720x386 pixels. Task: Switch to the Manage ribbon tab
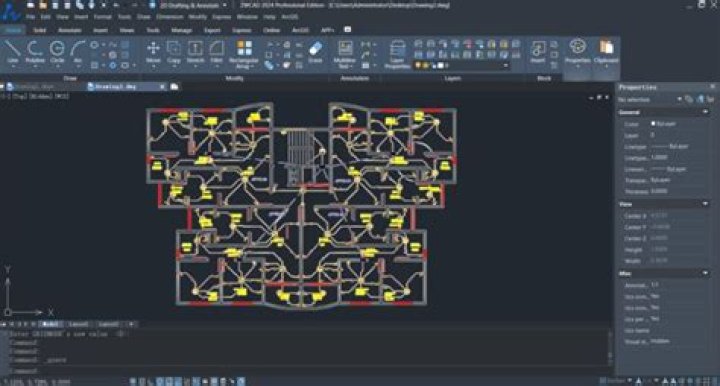pos(182,30)
